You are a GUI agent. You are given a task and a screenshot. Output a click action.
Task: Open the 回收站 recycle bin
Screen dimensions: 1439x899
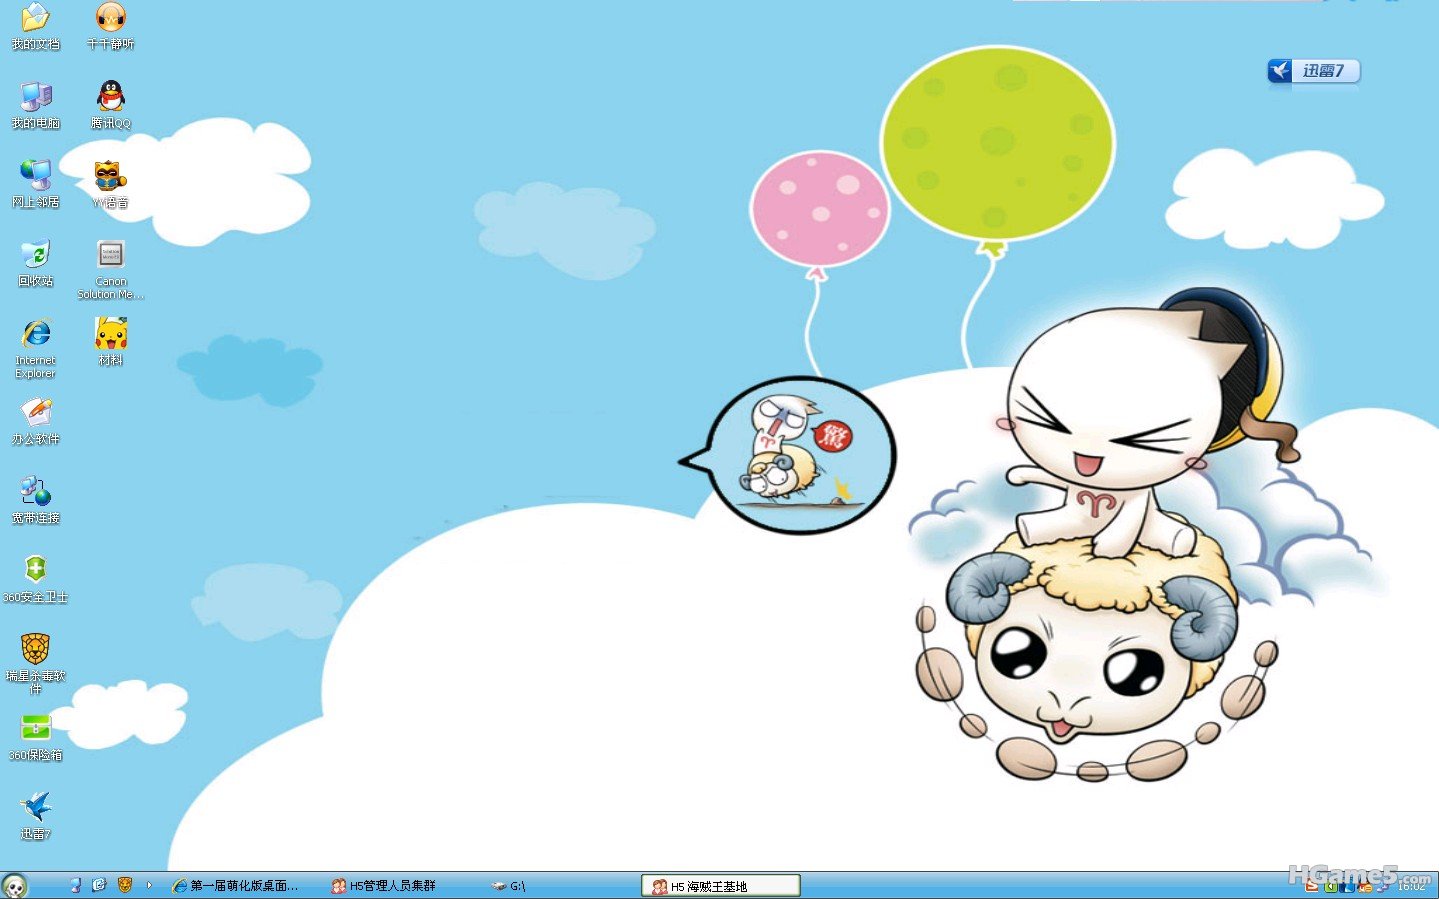tap(35, 255)
